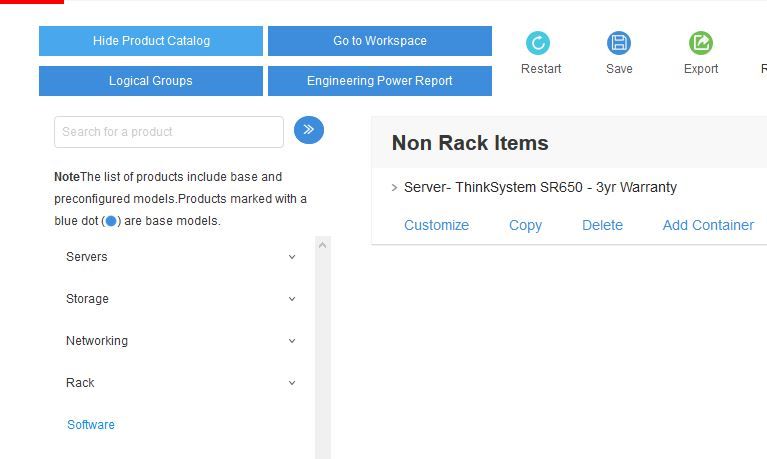Click the Storage category label

(87, 298)
